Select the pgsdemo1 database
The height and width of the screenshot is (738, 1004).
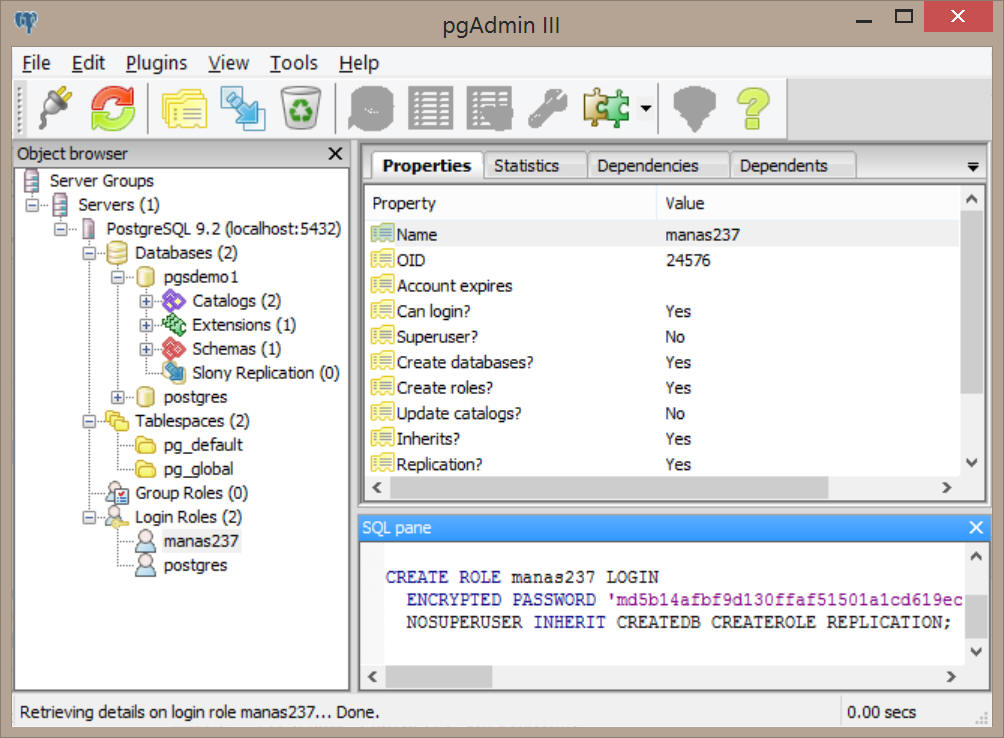(200, 277)
